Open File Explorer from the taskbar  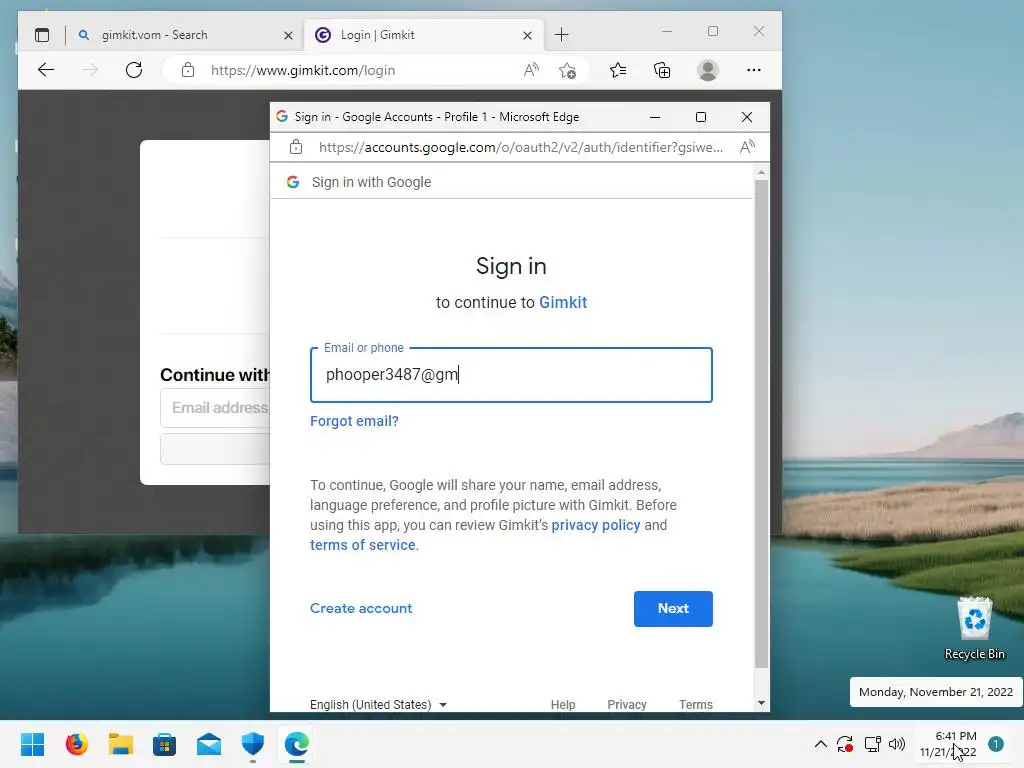click(x=121, y=744)
